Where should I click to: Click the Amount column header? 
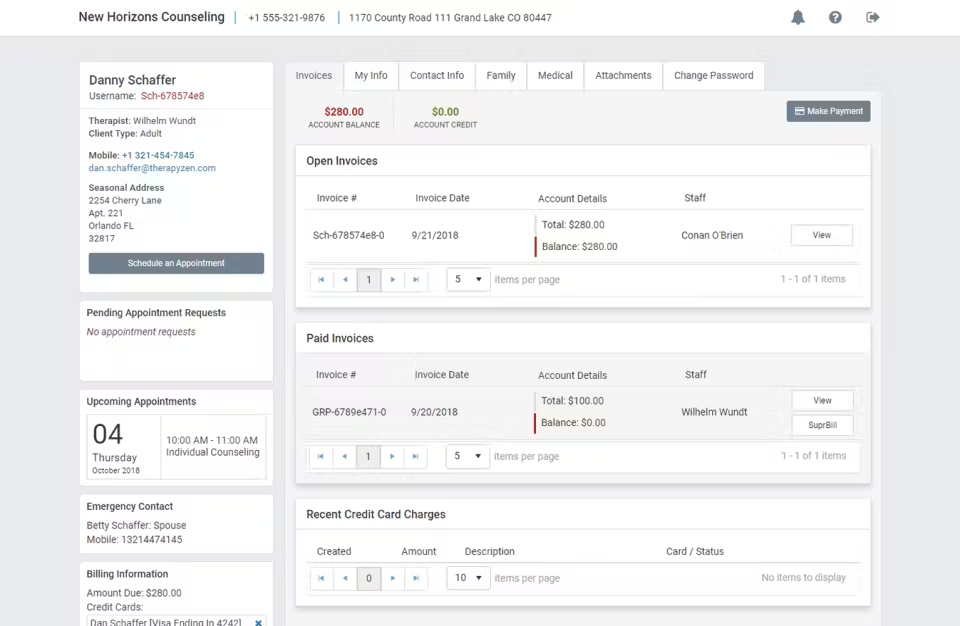click(x=419, y=551)
